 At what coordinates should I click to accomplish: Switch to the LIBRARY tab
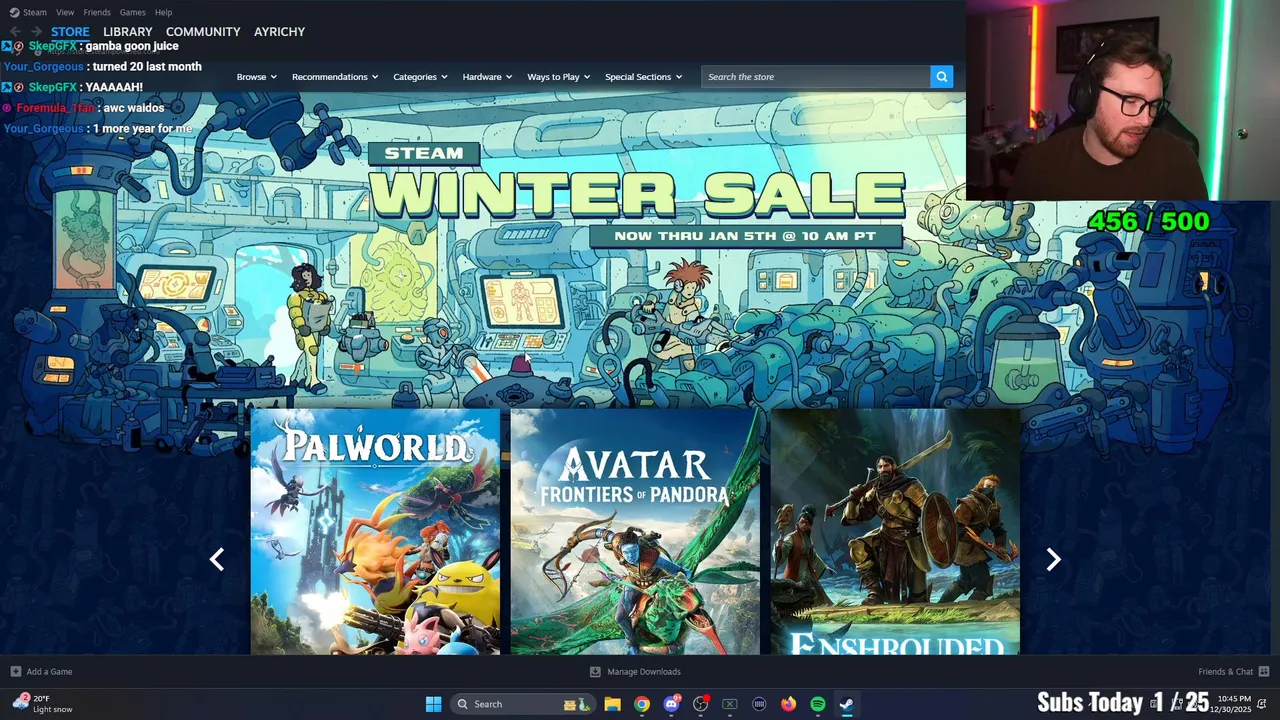[x=127, y=32]
